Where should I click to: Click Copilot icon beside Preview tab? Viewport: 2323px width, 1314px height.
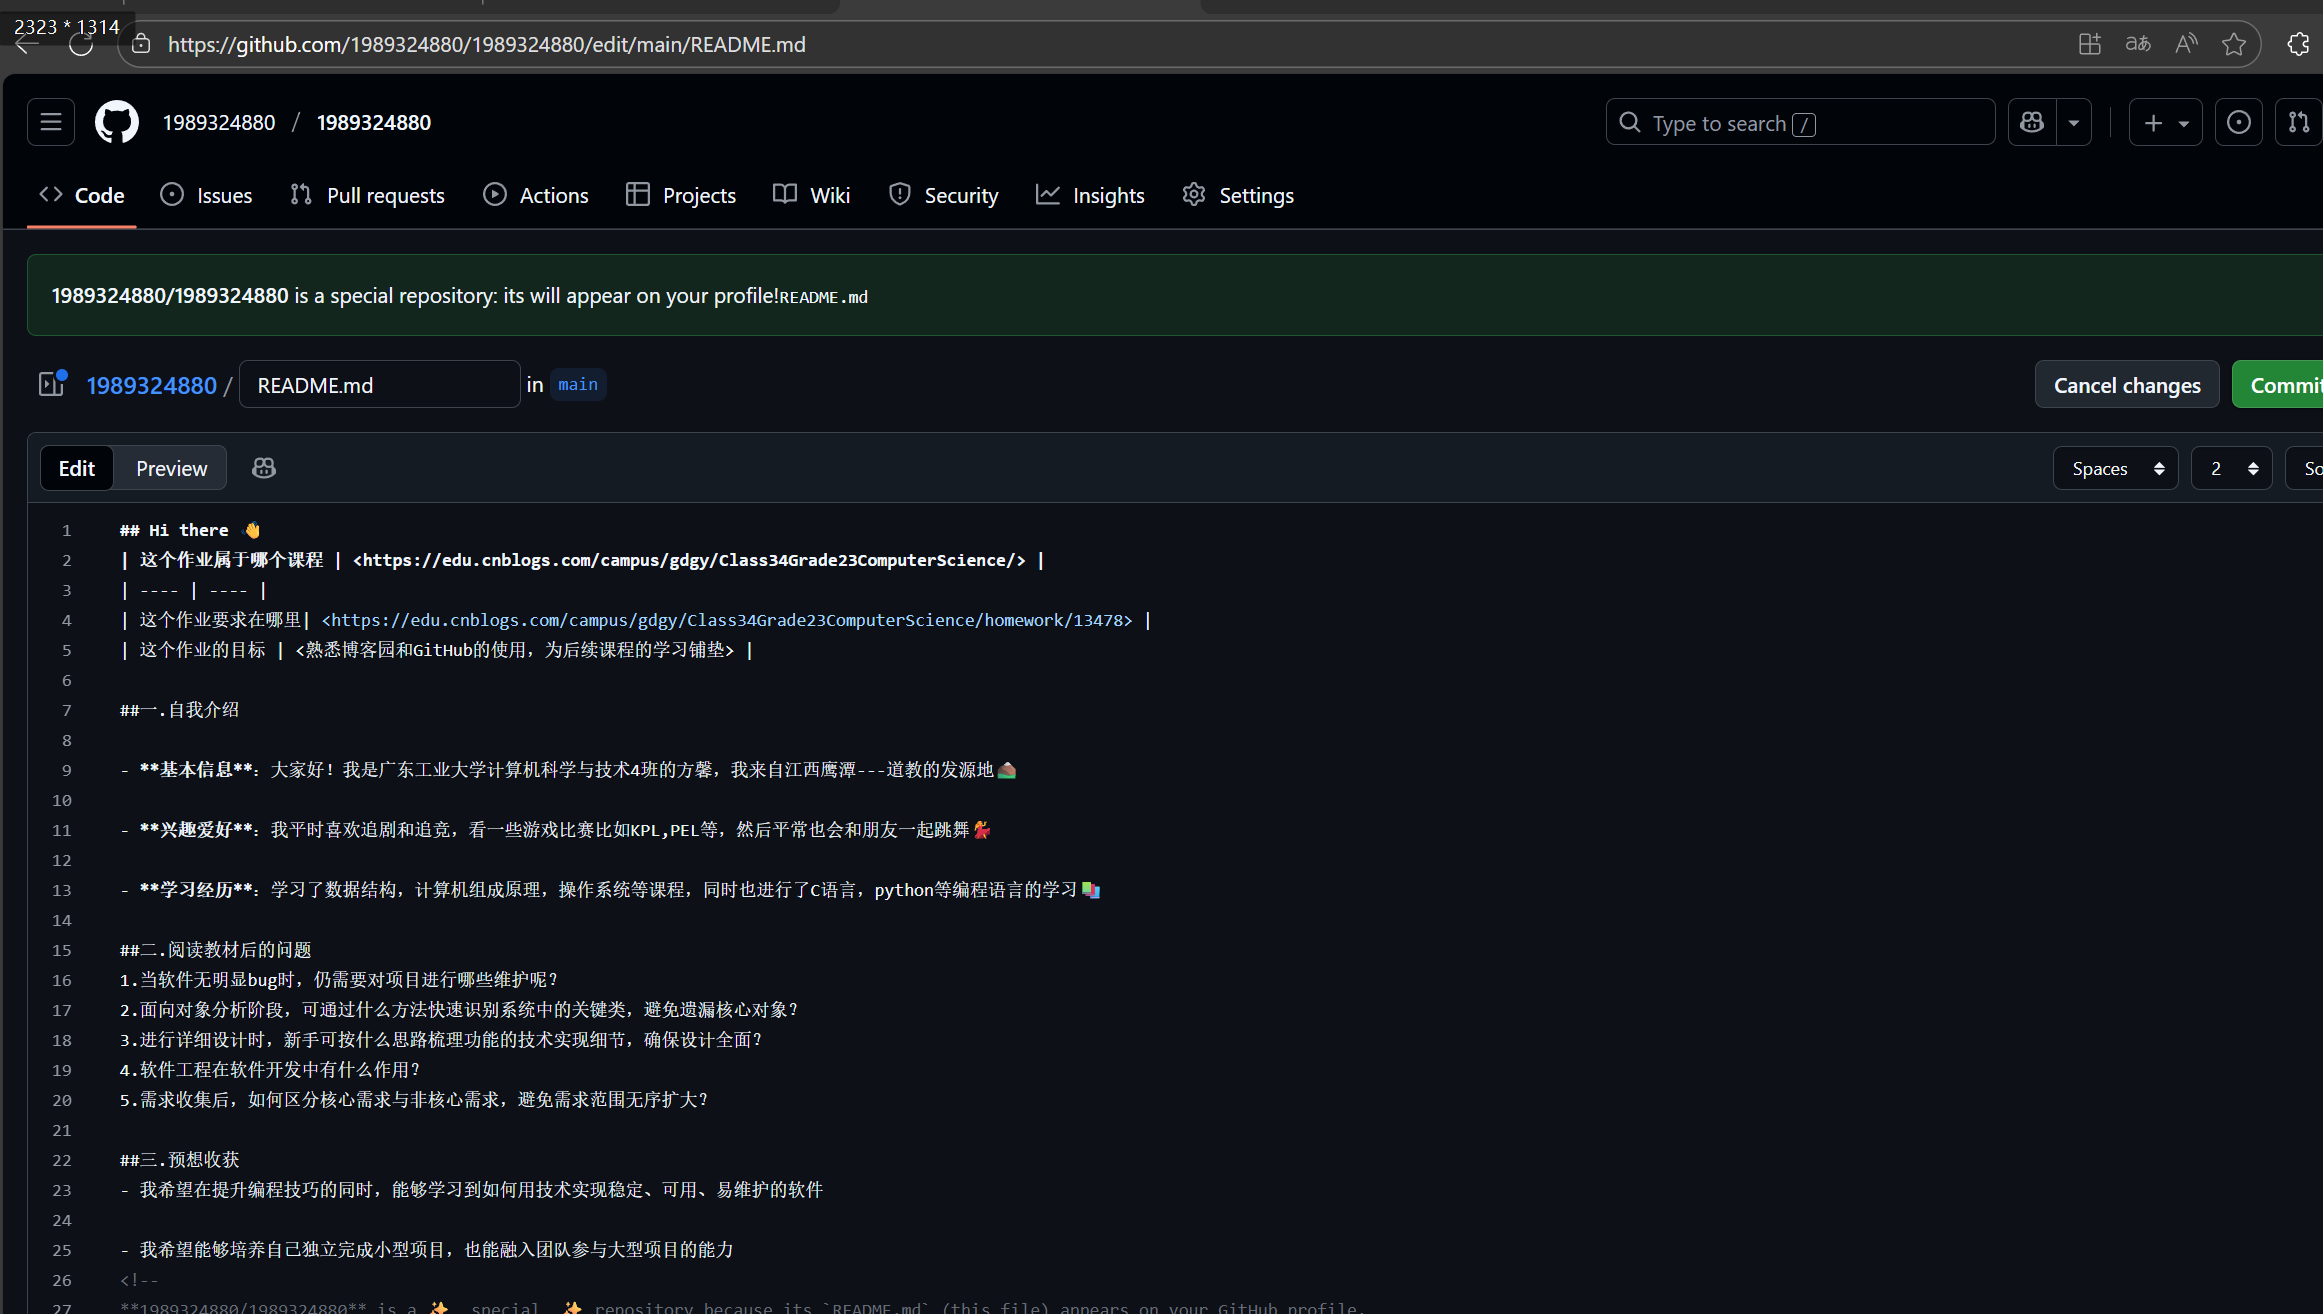[x=264, y=468]
